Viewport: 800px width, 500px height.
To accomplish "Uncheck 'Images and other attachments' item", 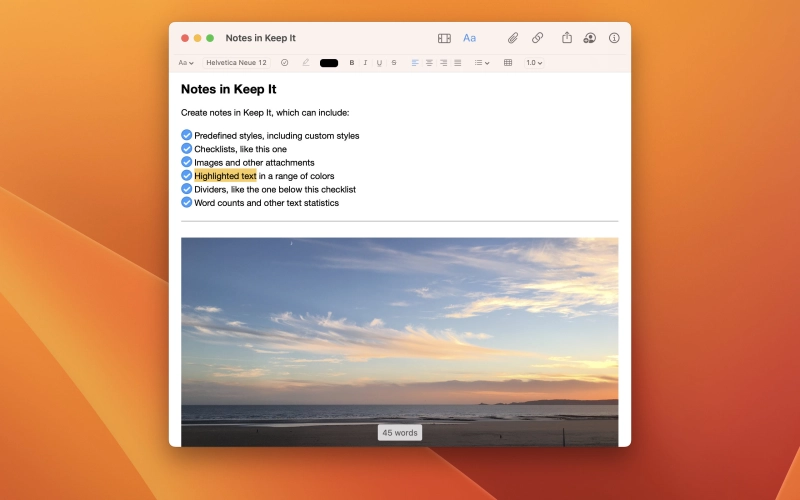I will coord(186,162).
